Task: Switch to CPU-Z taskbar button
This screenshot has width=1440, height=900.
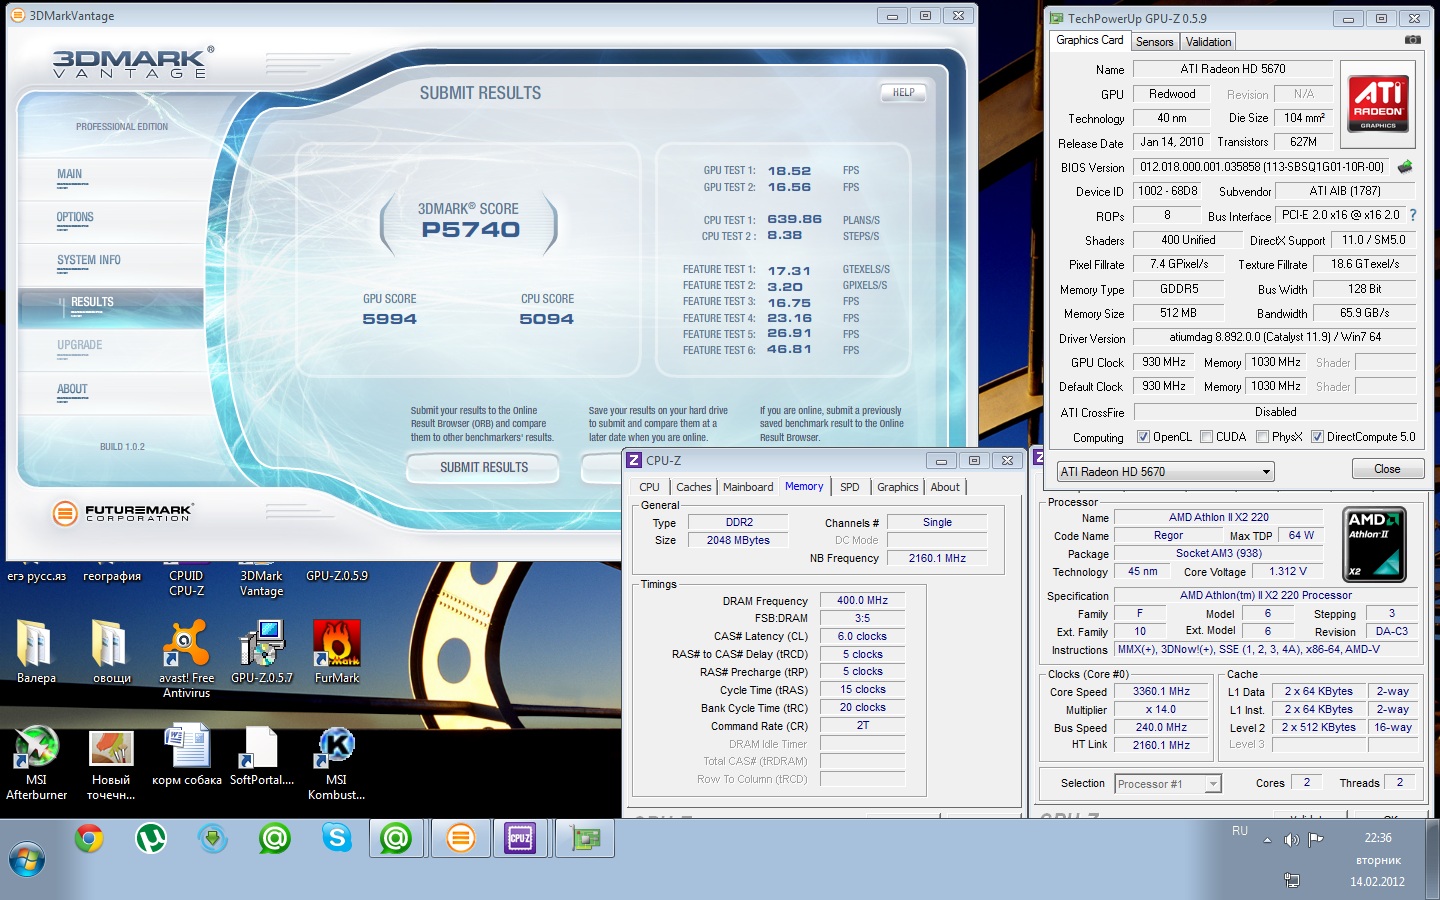Action: click(x=521, y=838)
